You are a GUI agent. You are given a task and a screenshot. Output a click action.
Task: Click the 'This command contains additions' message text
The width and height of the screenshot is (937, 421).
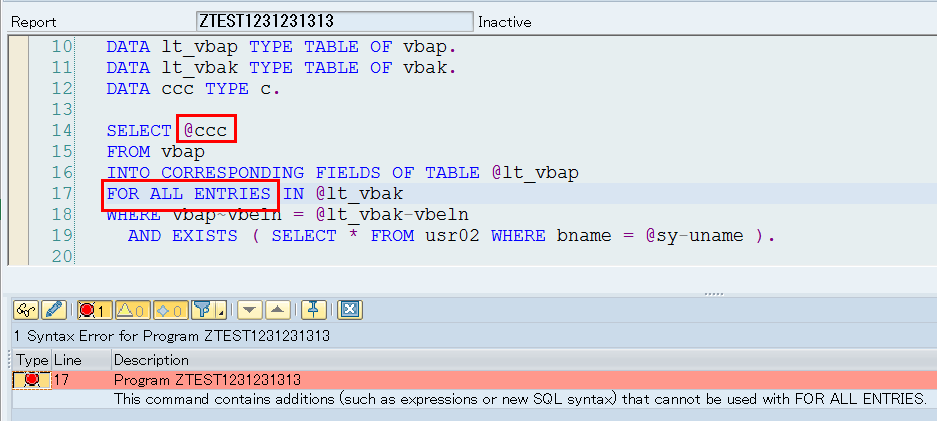point(520,399)
